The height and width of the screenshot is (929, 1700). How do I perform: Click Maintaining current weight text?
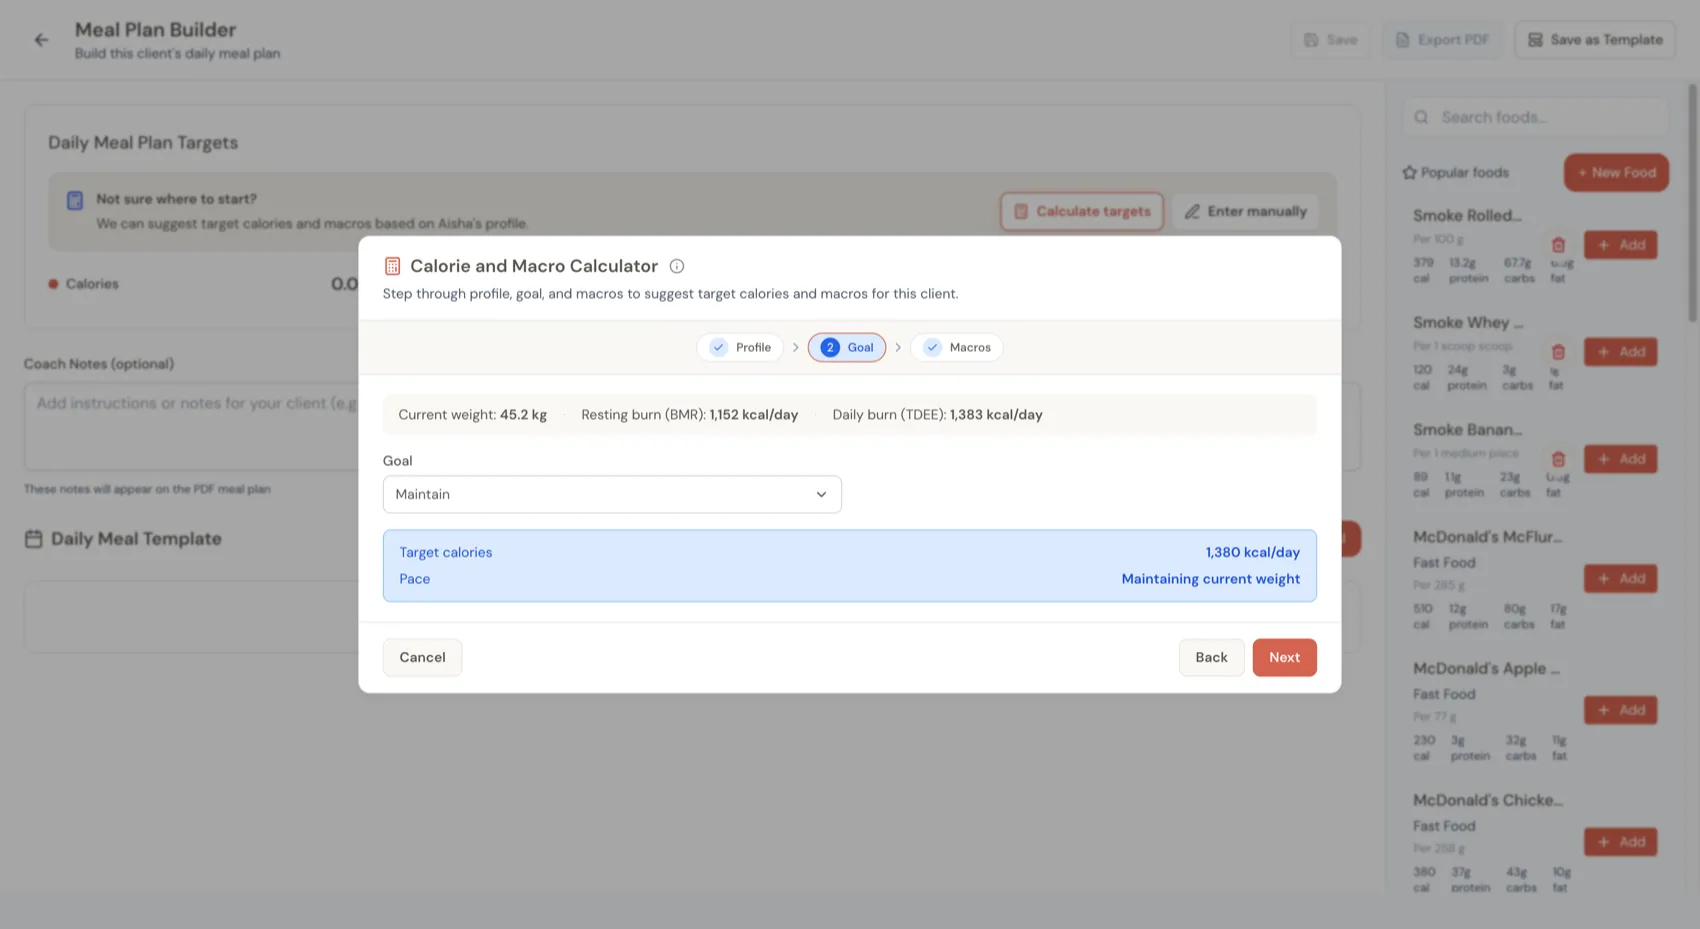(x=1210, y=579)
